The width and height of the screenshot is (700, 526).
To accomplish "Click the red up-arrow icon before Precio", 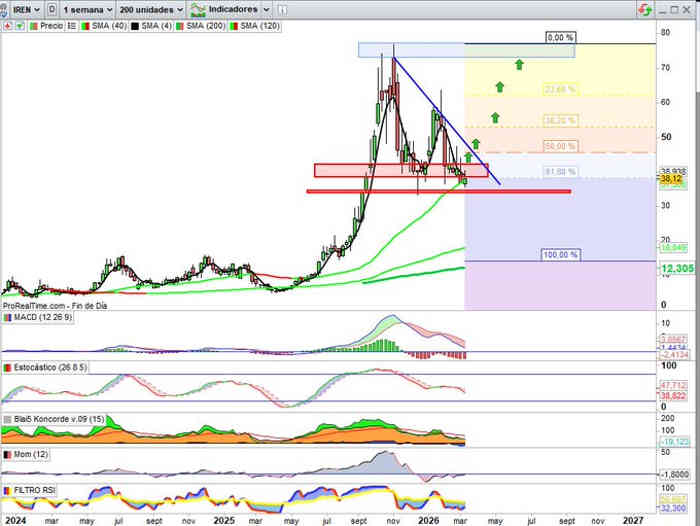I will point(8,25).
